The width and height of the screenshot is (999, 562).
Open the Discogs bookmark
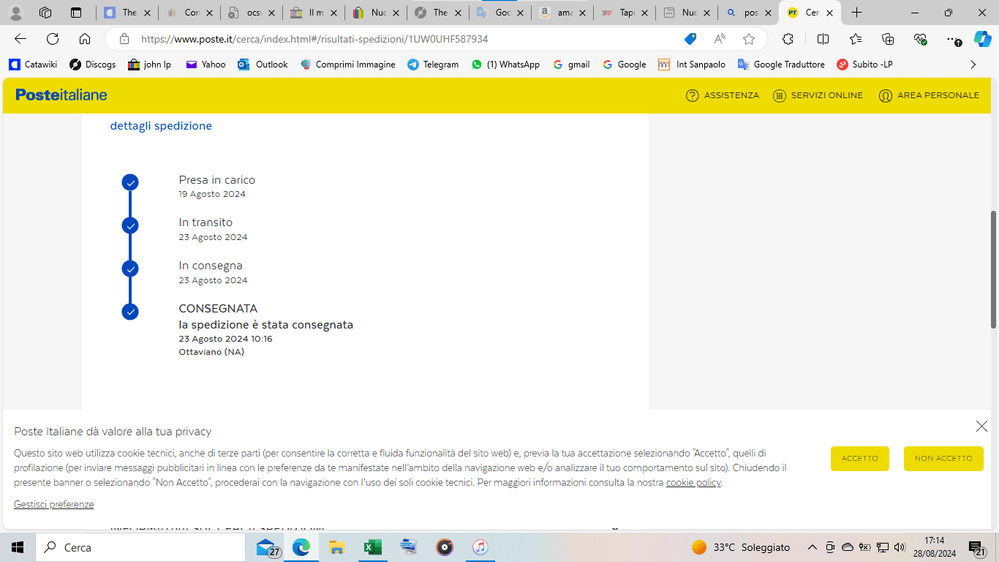(x=92, y=64)
